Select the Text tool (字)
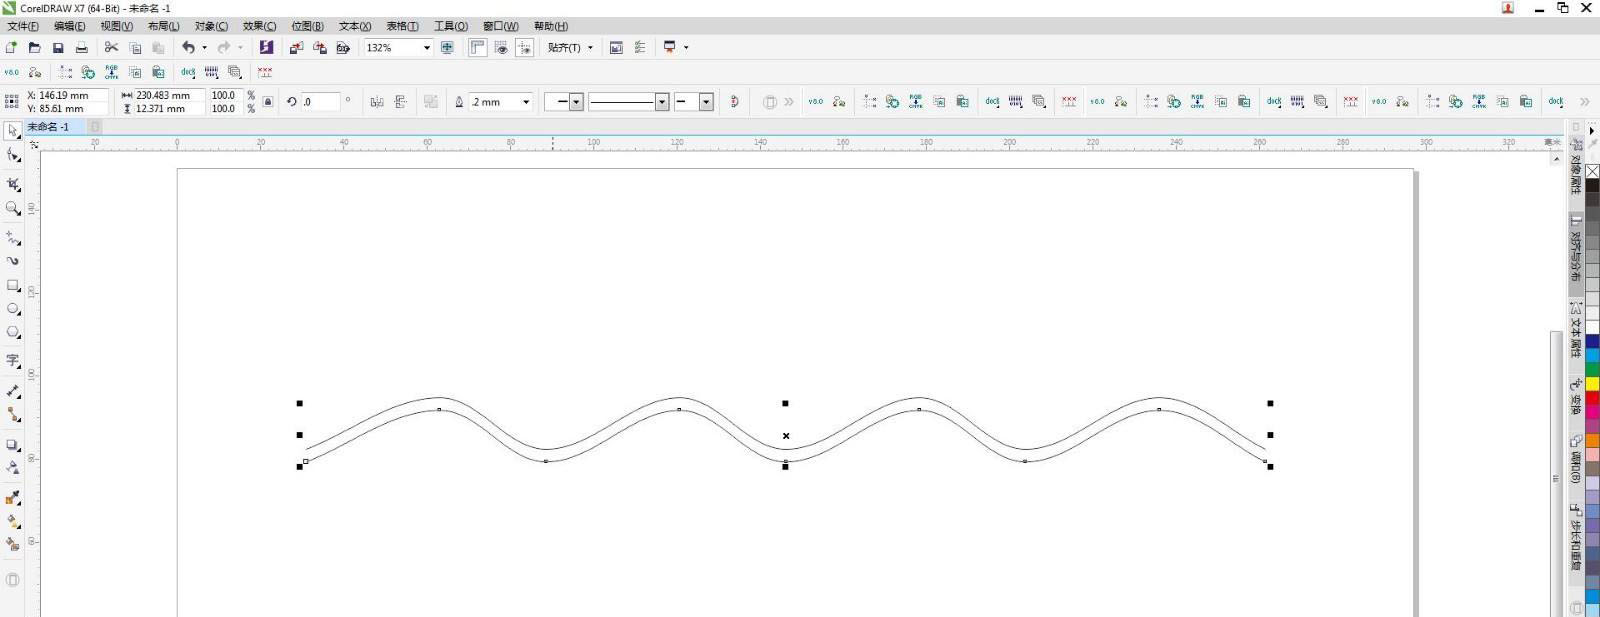The height and width of the screenshot is (617, 1600). pos(13,360)
